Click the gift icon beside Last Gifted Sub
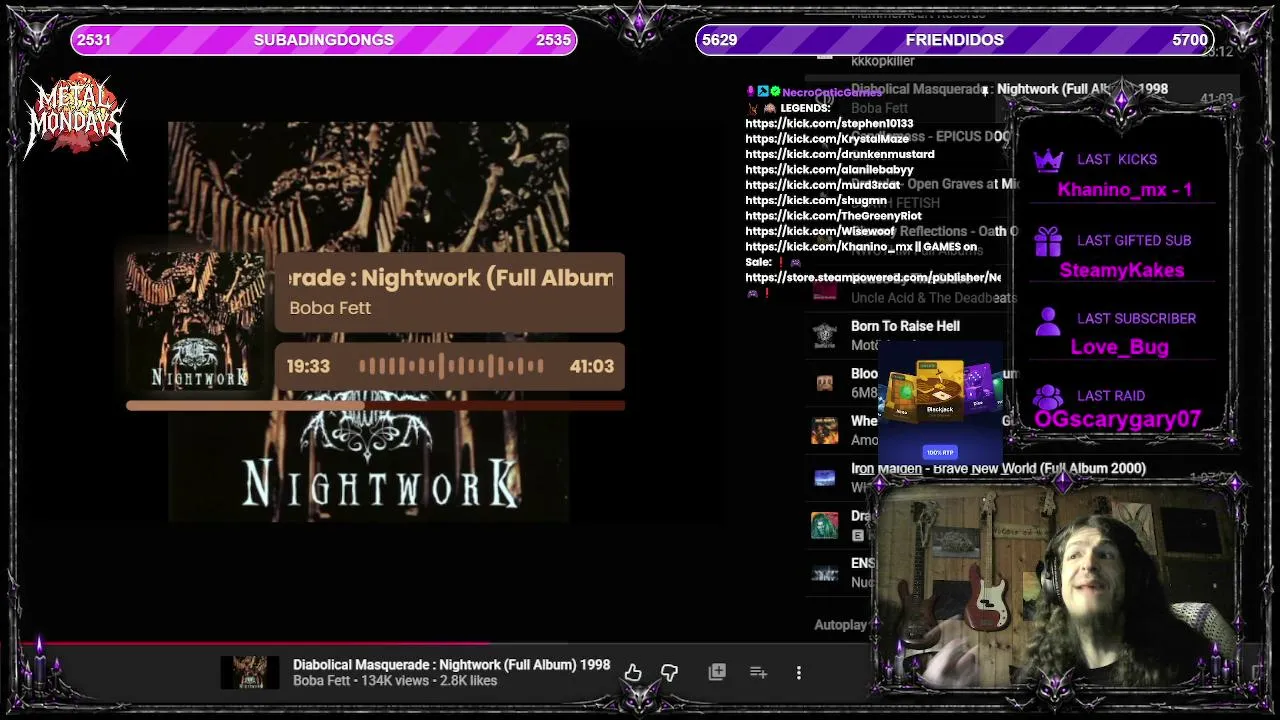 pos(1048,241)
